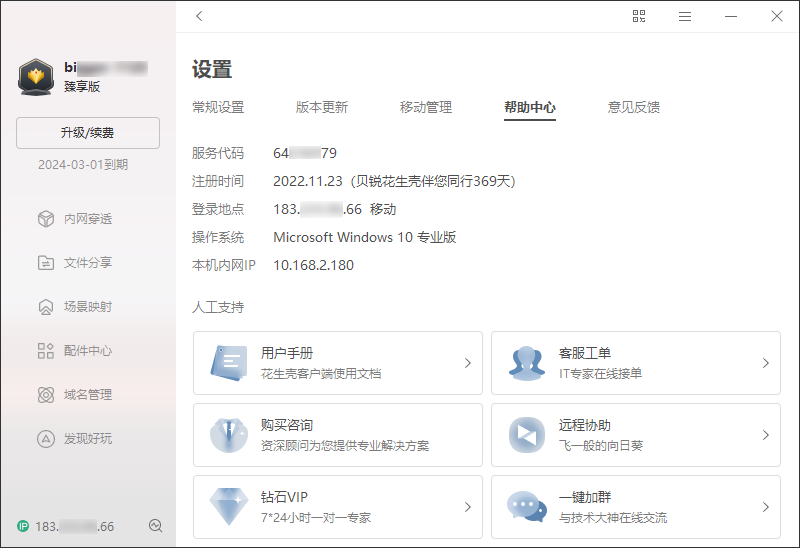Screen dimensions: 800x548
Task: Expand 客服工单 card chevron arrow
Action: pyautogui.click(x=765, y=363)
